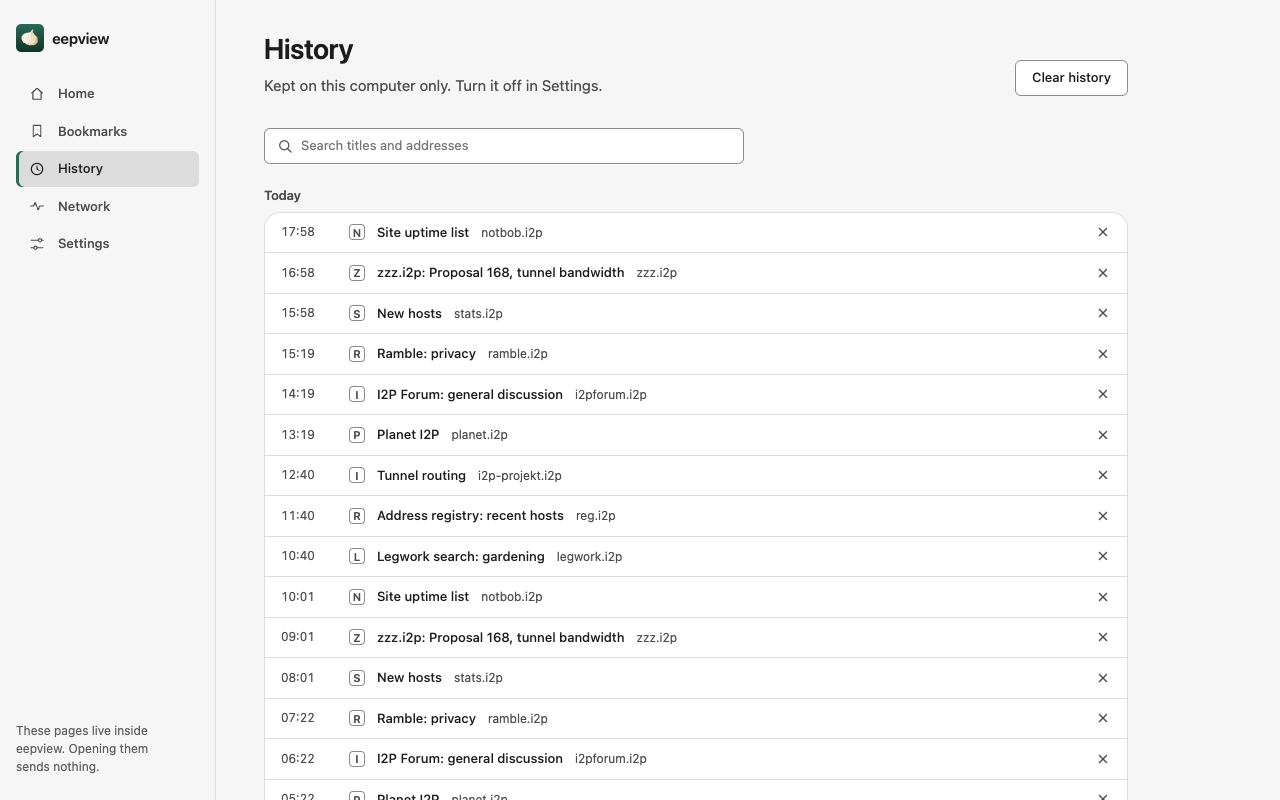
Task: Remove the 17:58 Site uptime list entry
Action: [1103, 232]
